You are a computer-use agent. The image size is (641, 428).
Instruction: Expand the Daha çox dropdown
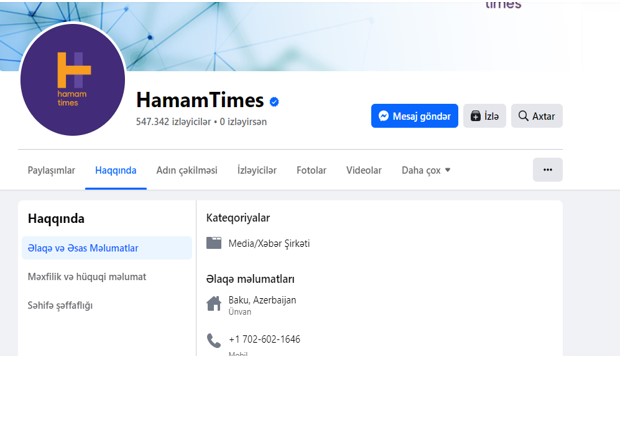426,170
